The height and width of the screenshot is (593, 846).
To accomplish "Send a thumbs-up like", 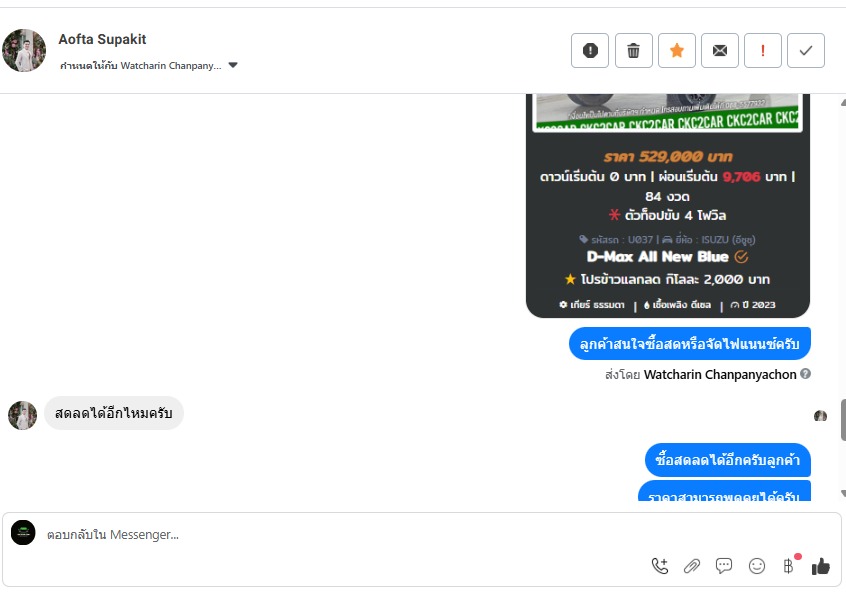I will pos(821,565).
